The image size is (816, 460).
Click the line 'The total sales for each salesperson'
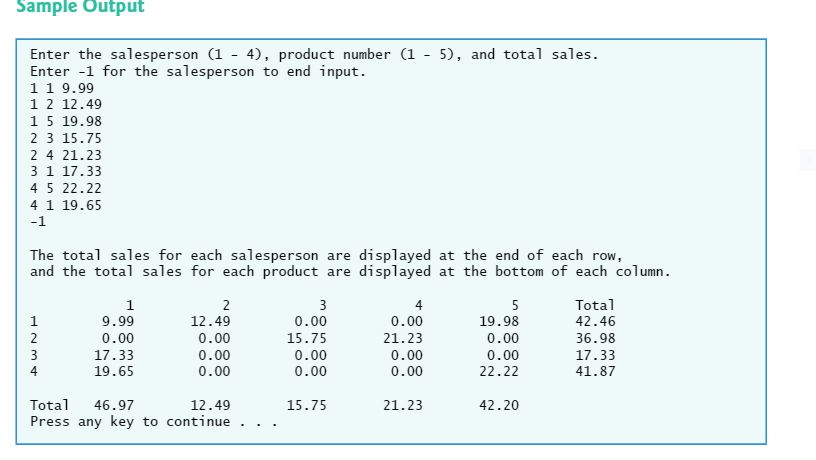tap(326, 255)
